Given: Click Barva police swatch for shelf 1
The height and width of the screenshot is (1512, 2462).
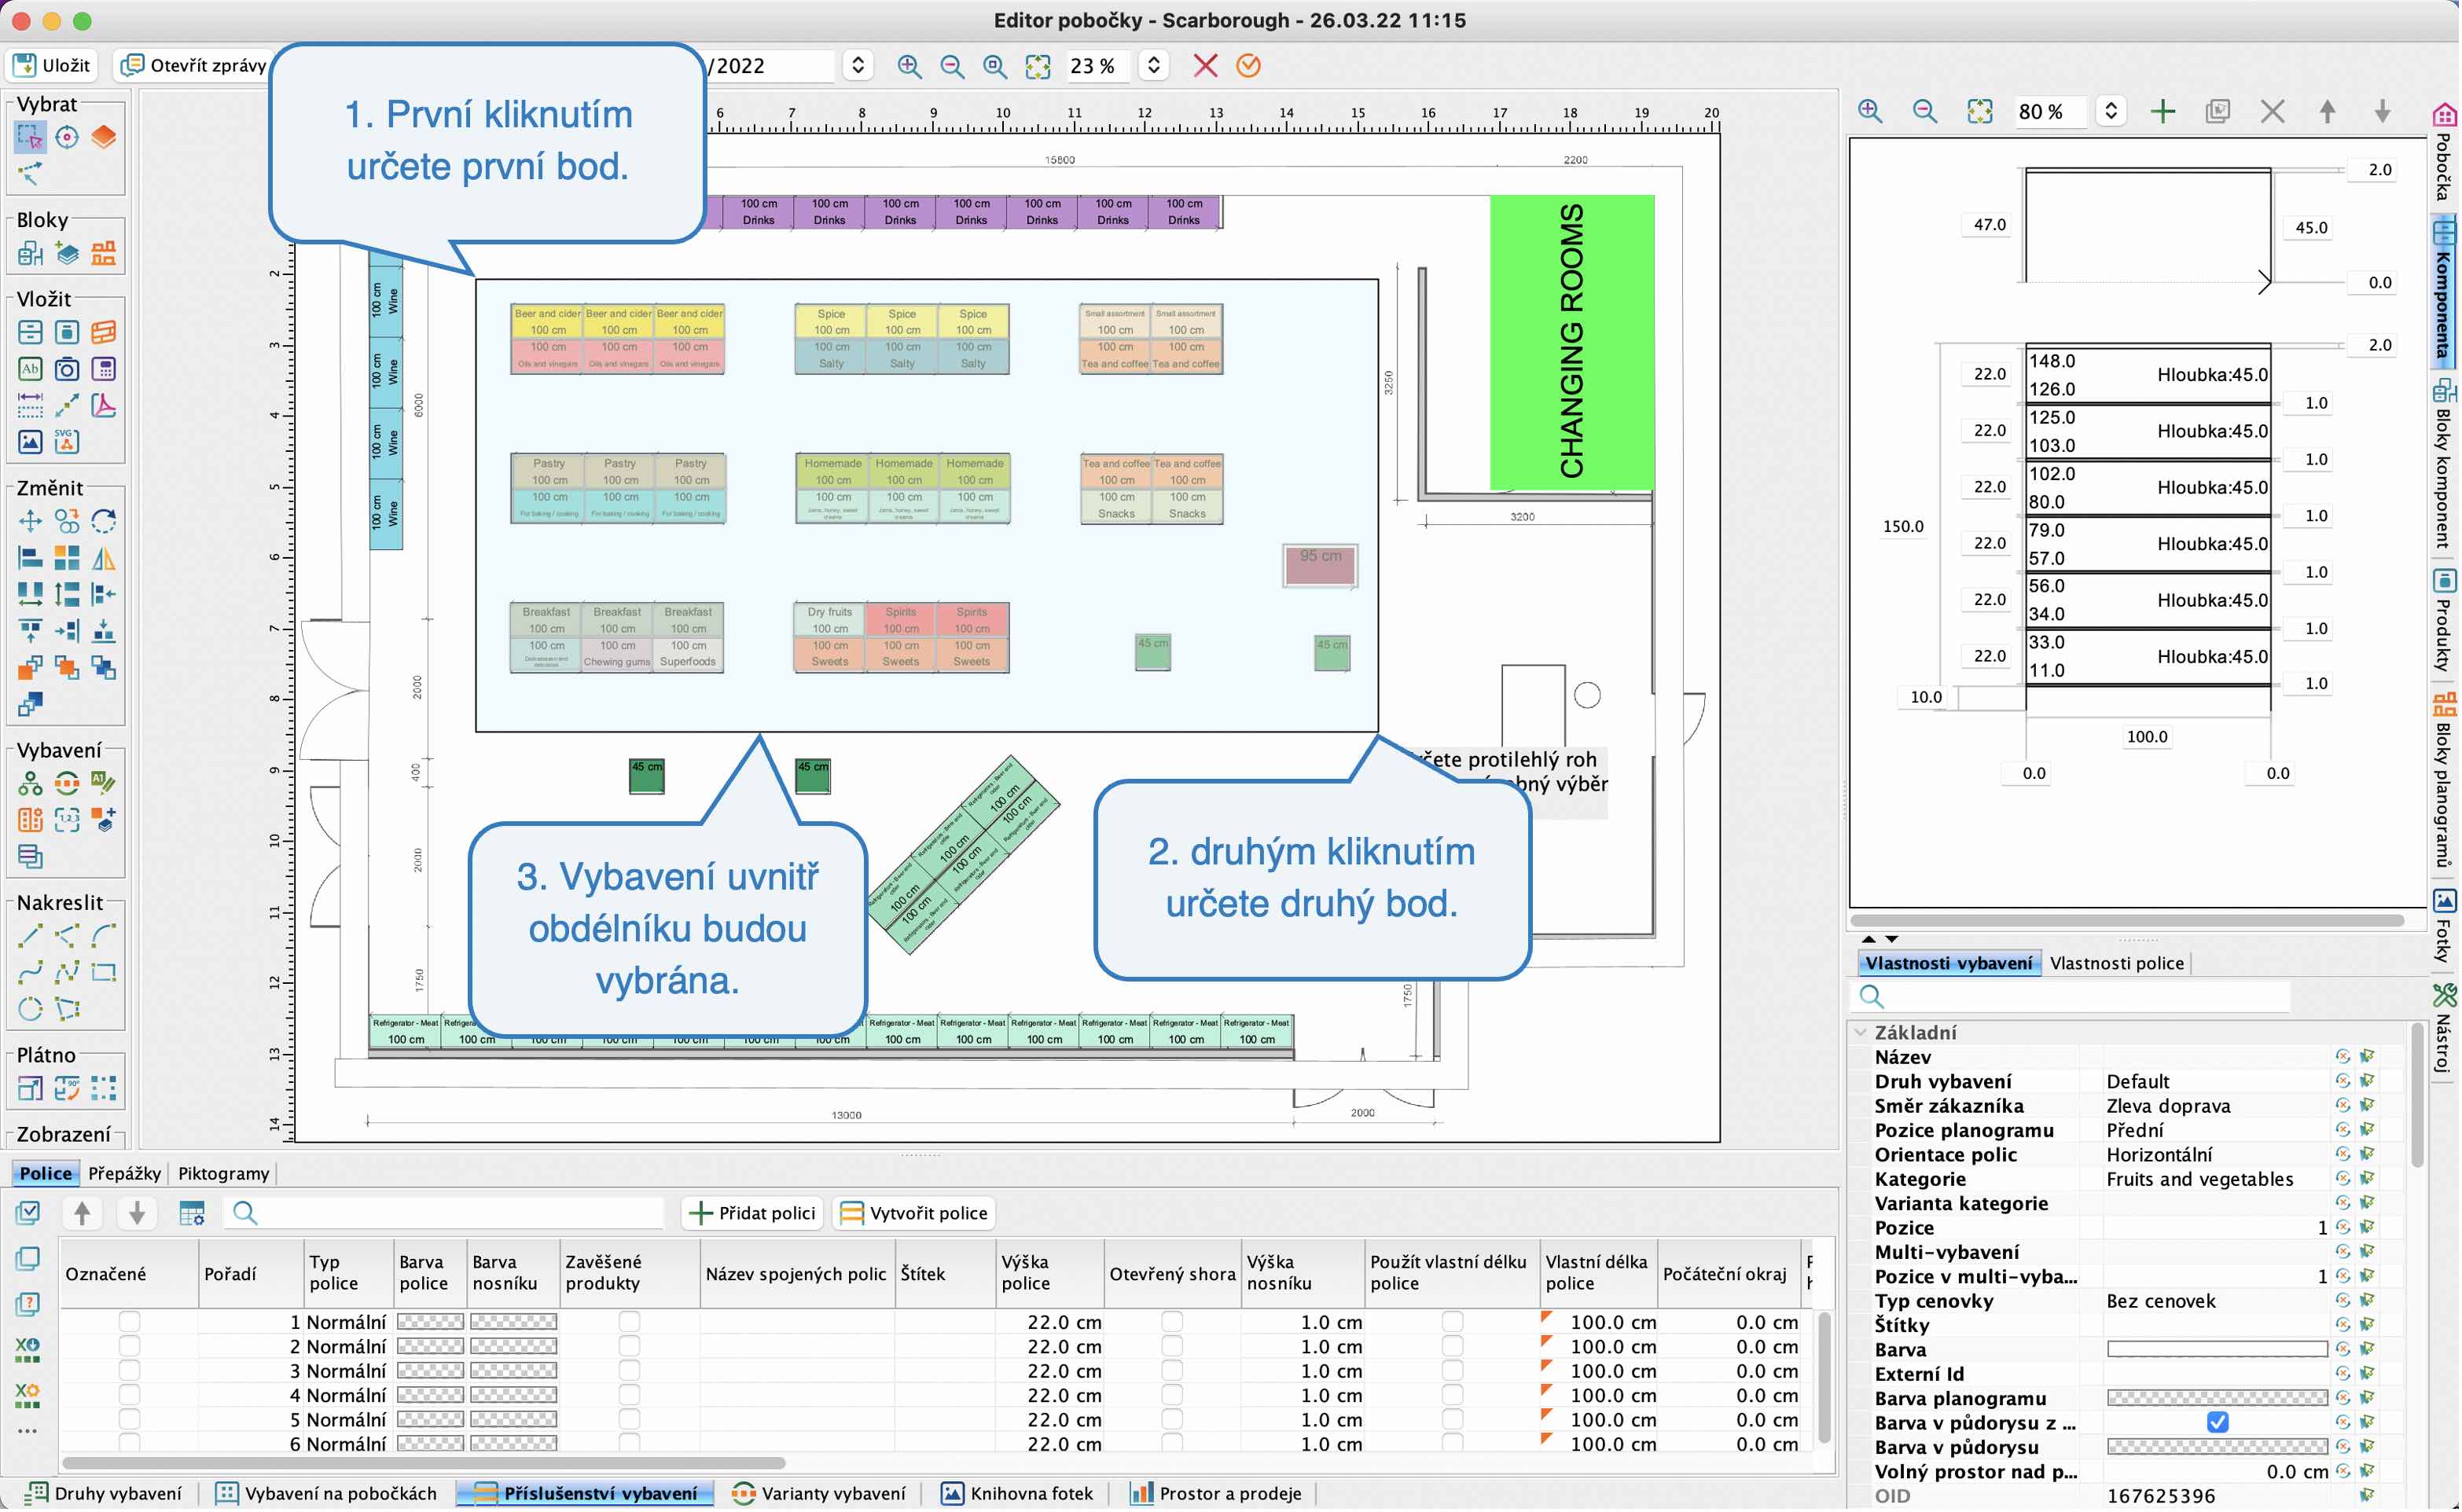Looking at the screenshot, I should pos(431,1323).
